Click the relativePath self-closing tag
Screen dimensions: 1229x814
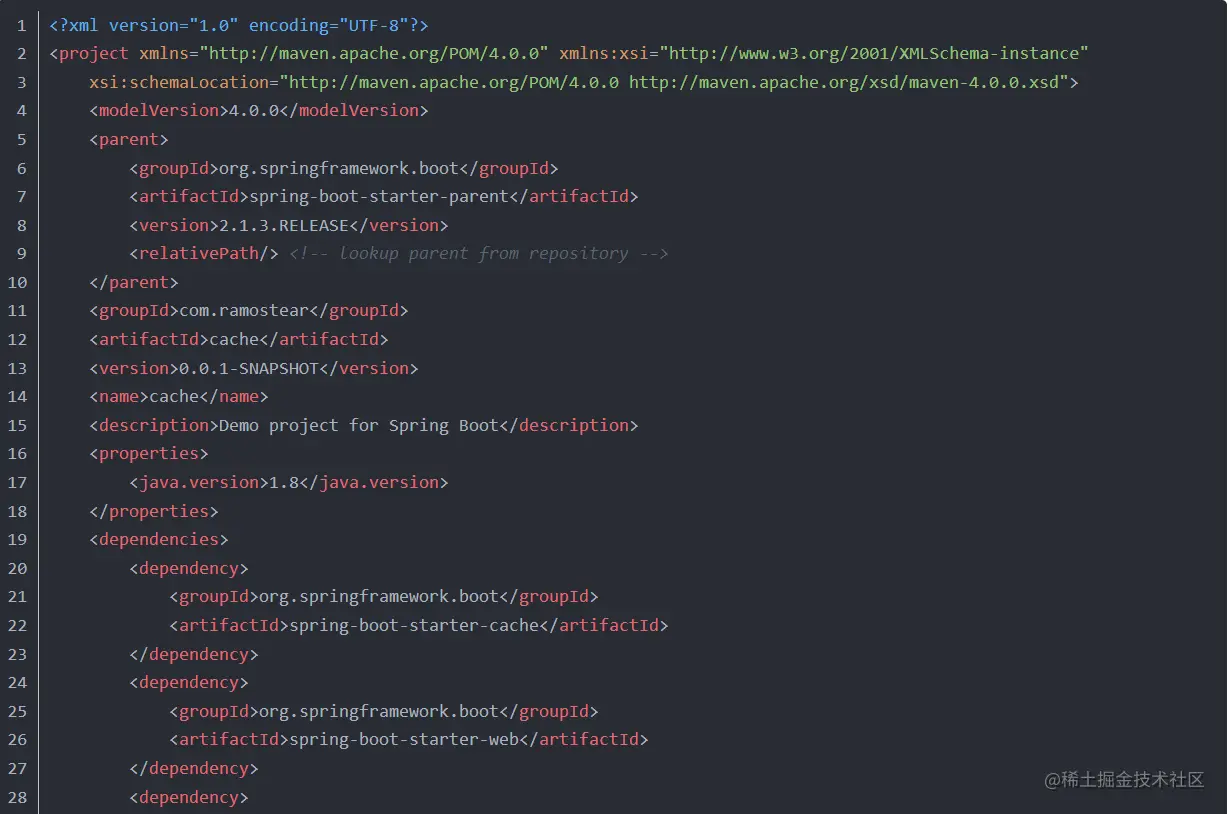204,253
